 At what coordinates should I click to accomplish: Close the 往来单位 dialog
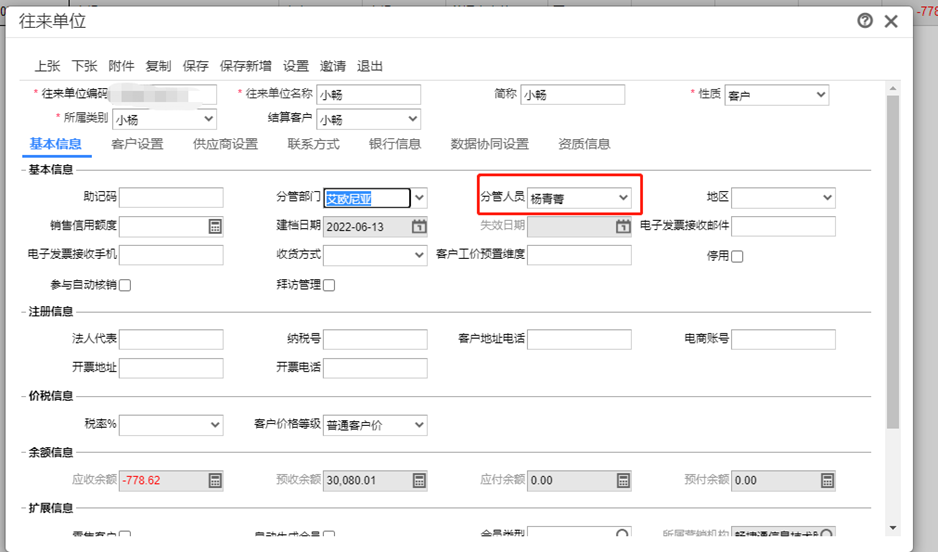pos(891,22)
